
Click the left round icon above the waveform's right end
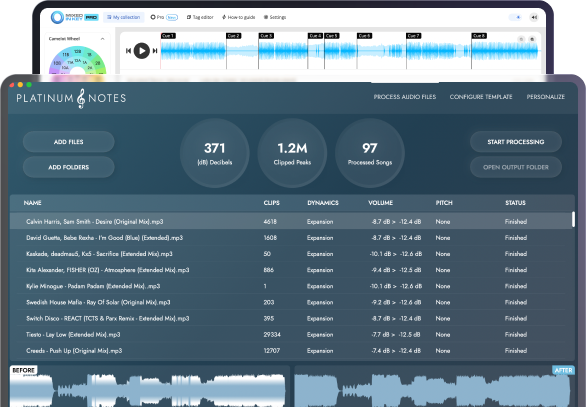coord(521,39)
